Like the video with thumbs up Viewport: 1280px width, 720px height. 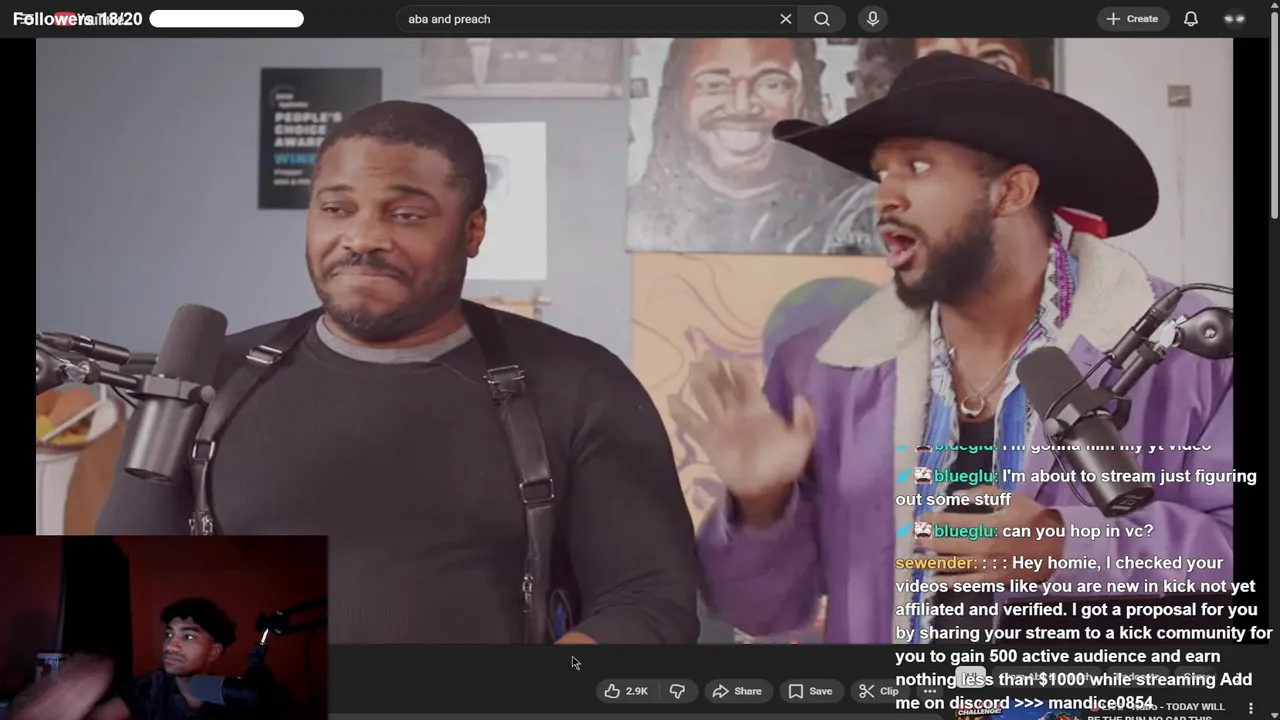[x=627, y=691]
